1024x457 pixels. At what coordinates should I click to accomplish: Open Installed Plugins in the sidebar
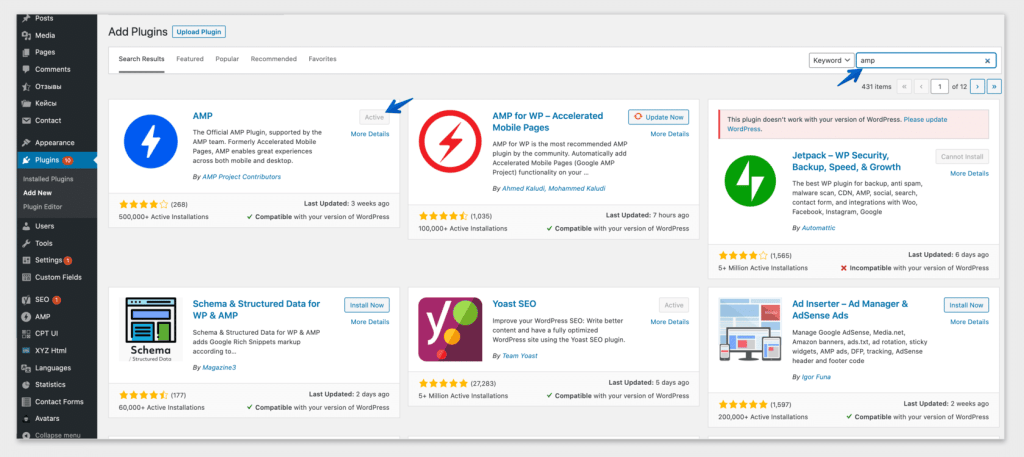click(x=48, y=178)
